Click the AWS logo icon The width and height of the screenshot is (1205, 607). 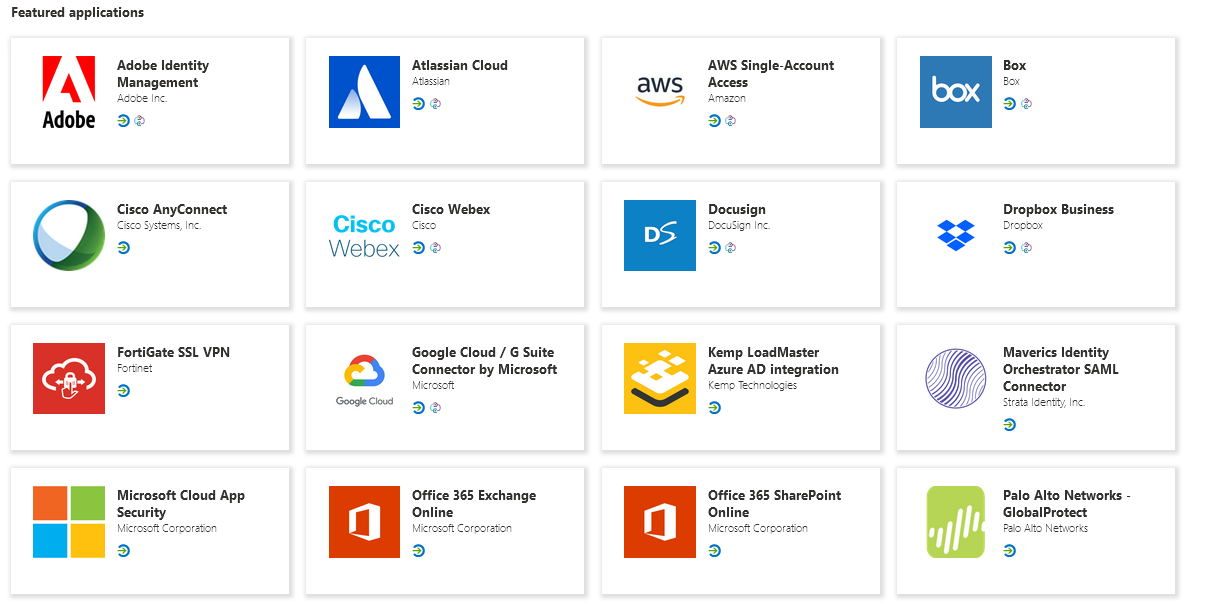coord(660,92)
